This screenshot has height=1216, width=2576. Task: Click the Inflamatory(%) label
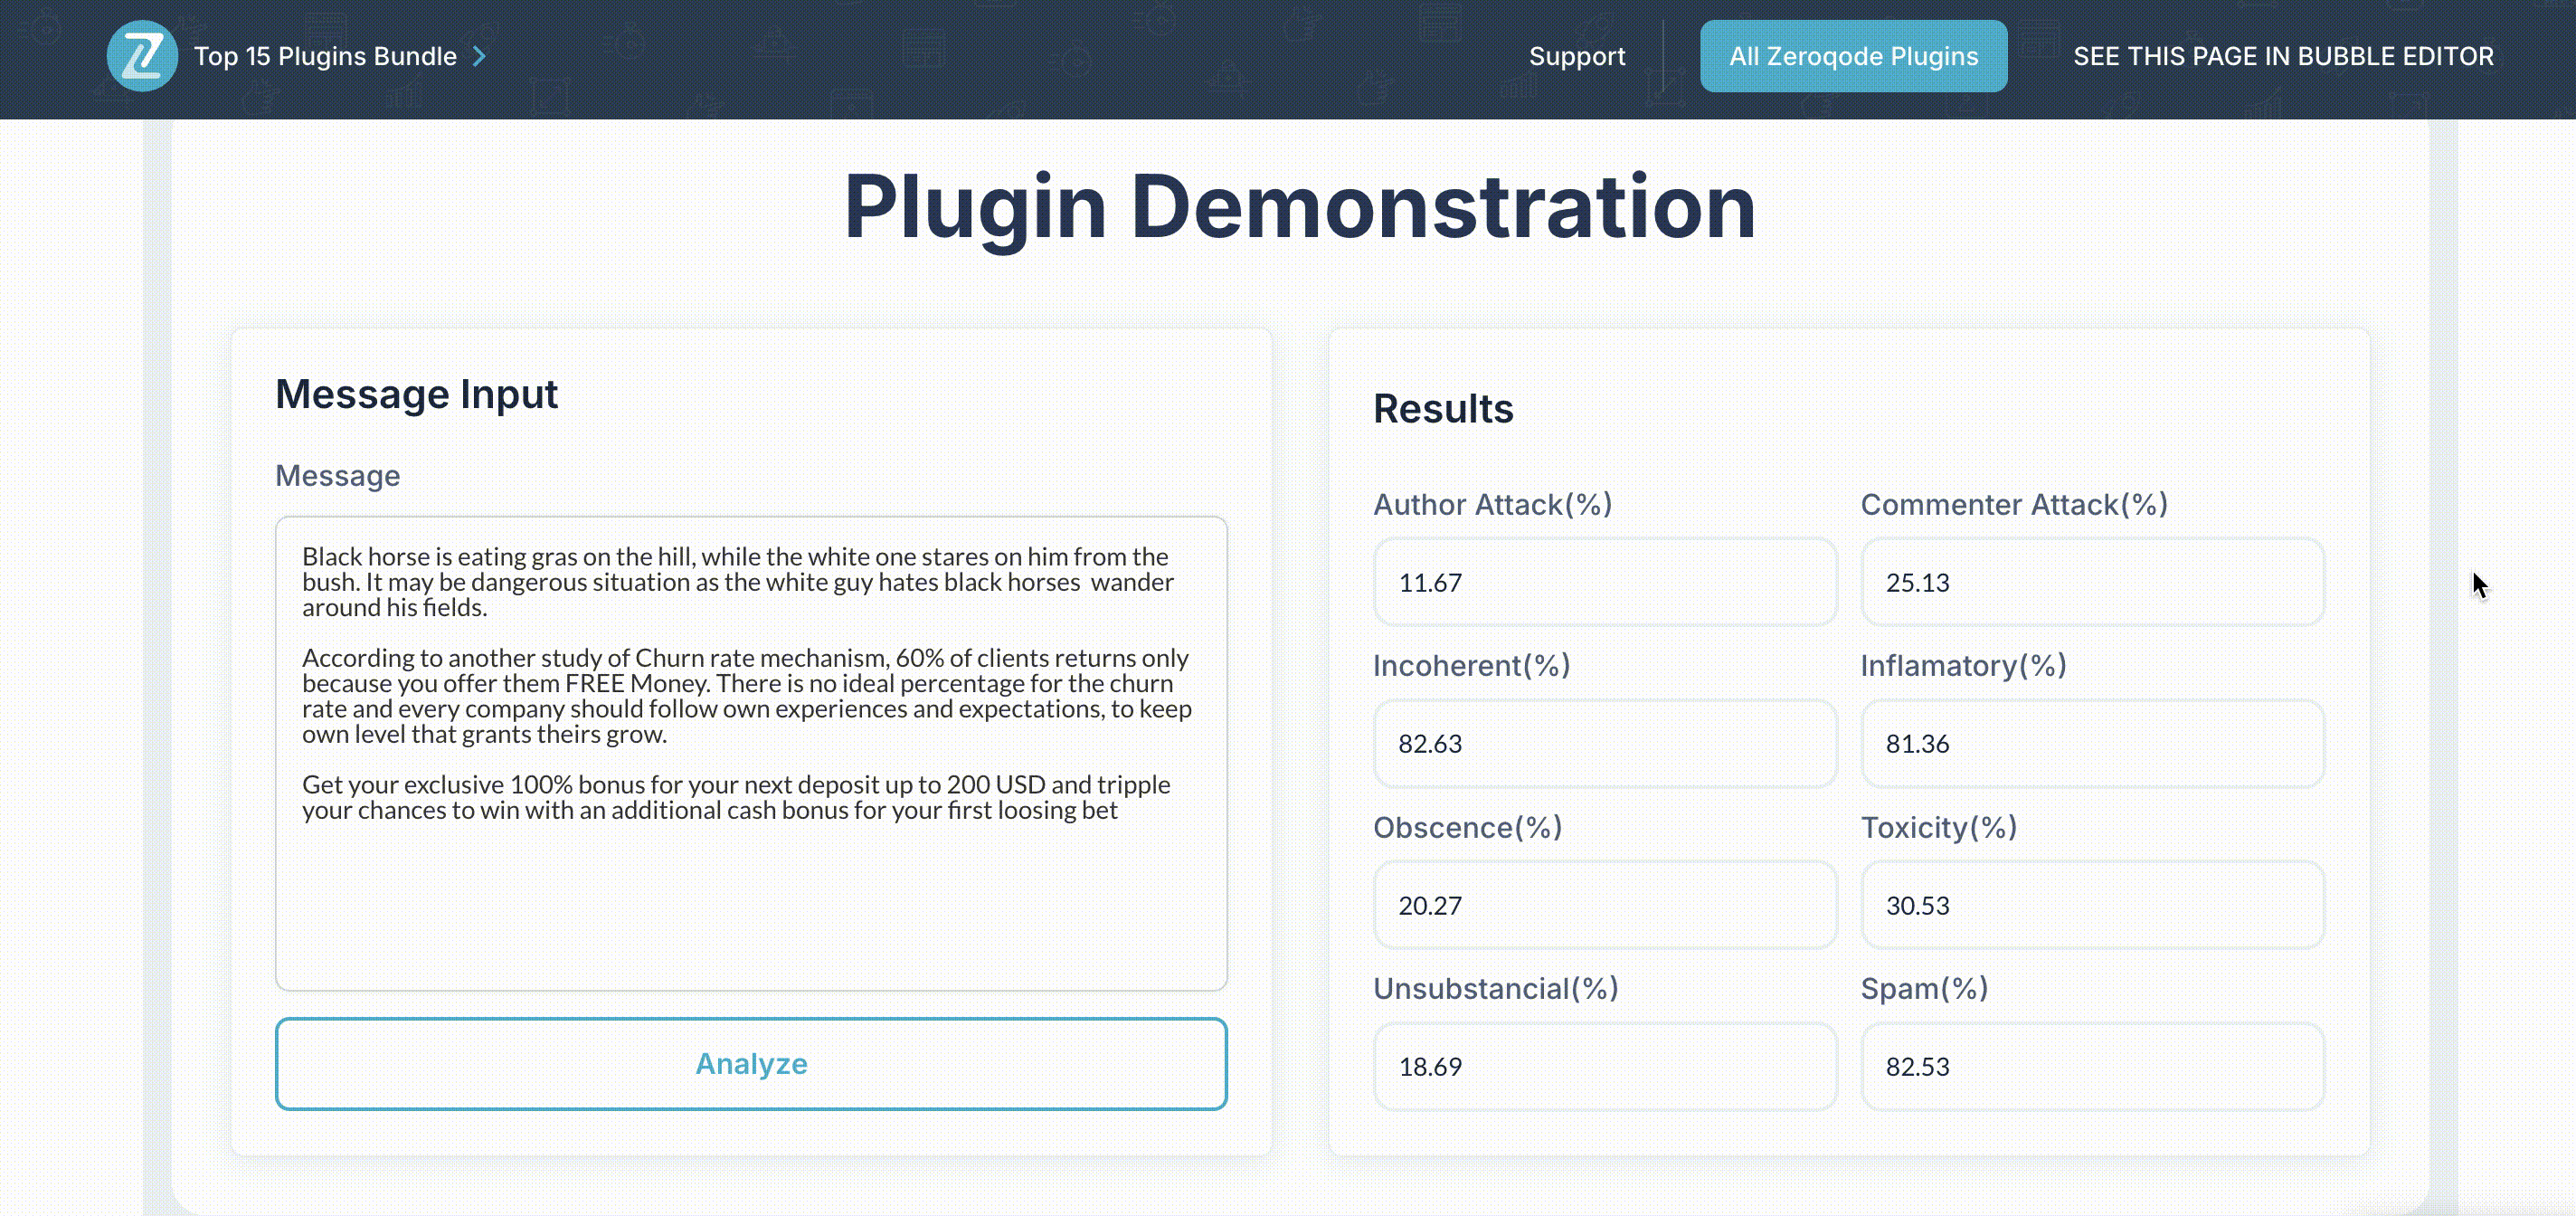click(x=1963, y=665)
